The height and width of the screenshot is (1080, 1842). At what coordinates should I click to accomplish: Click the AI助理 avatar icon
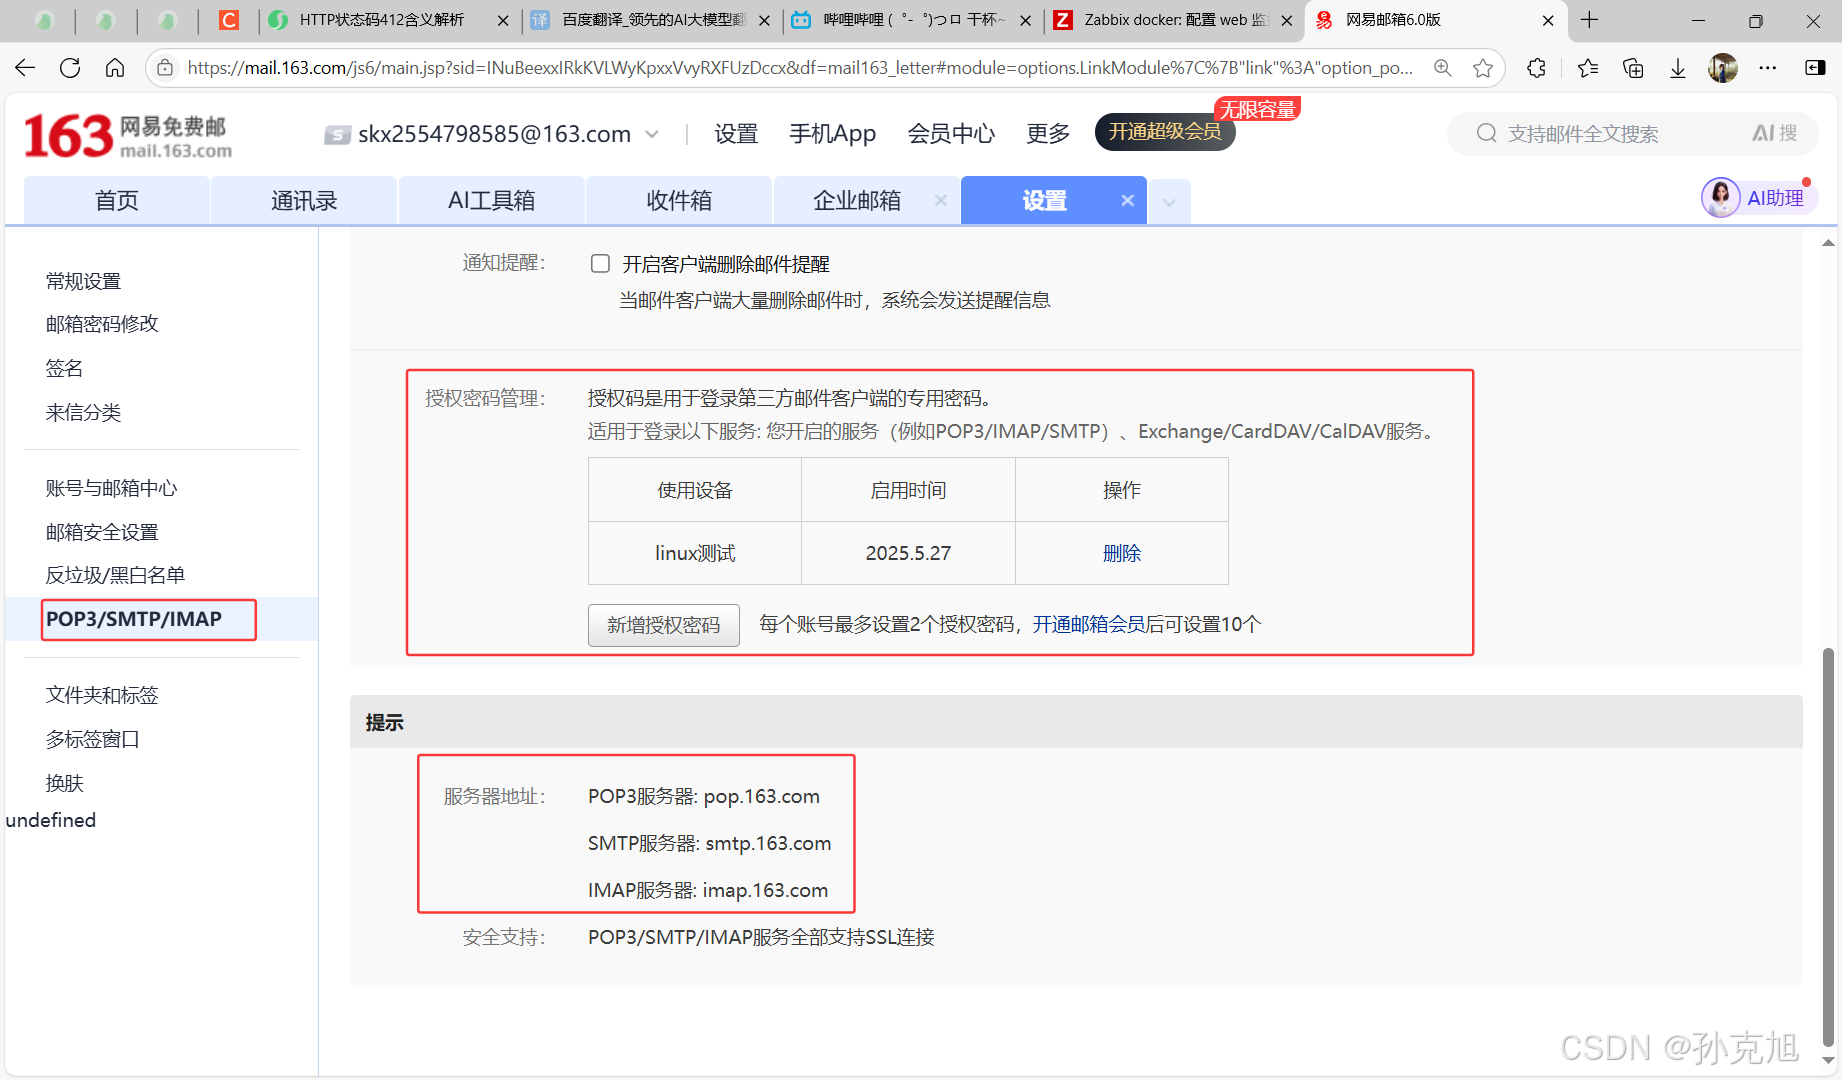coord(1721,198)
